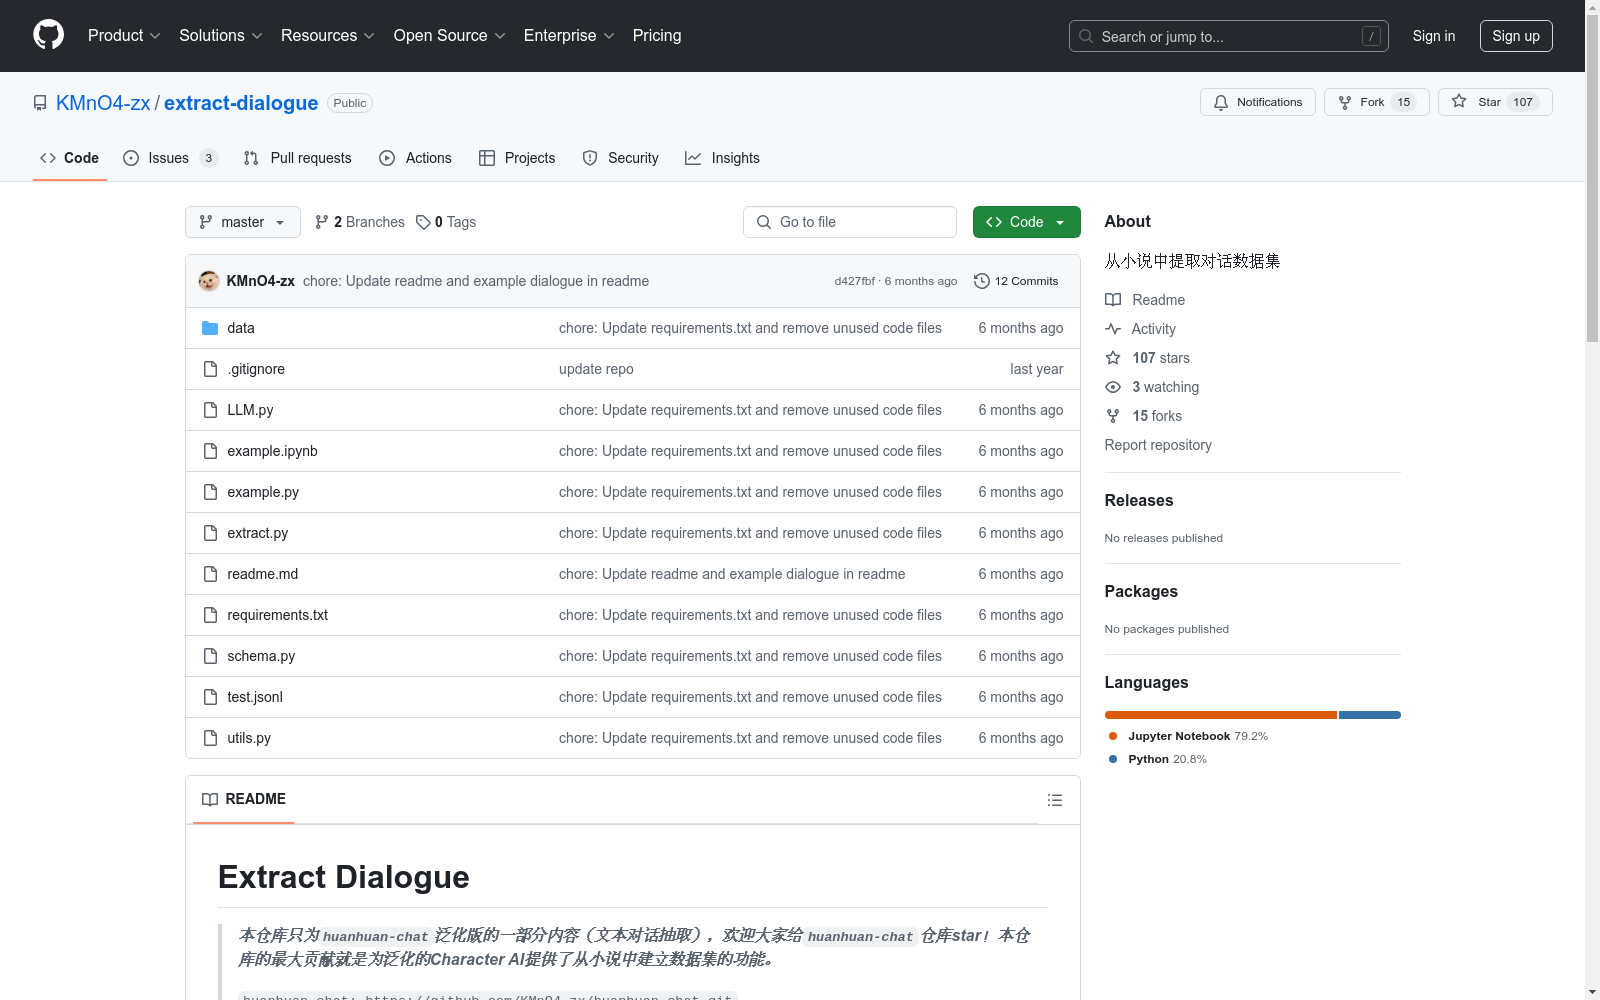Open the data folder

coord(241,328)
